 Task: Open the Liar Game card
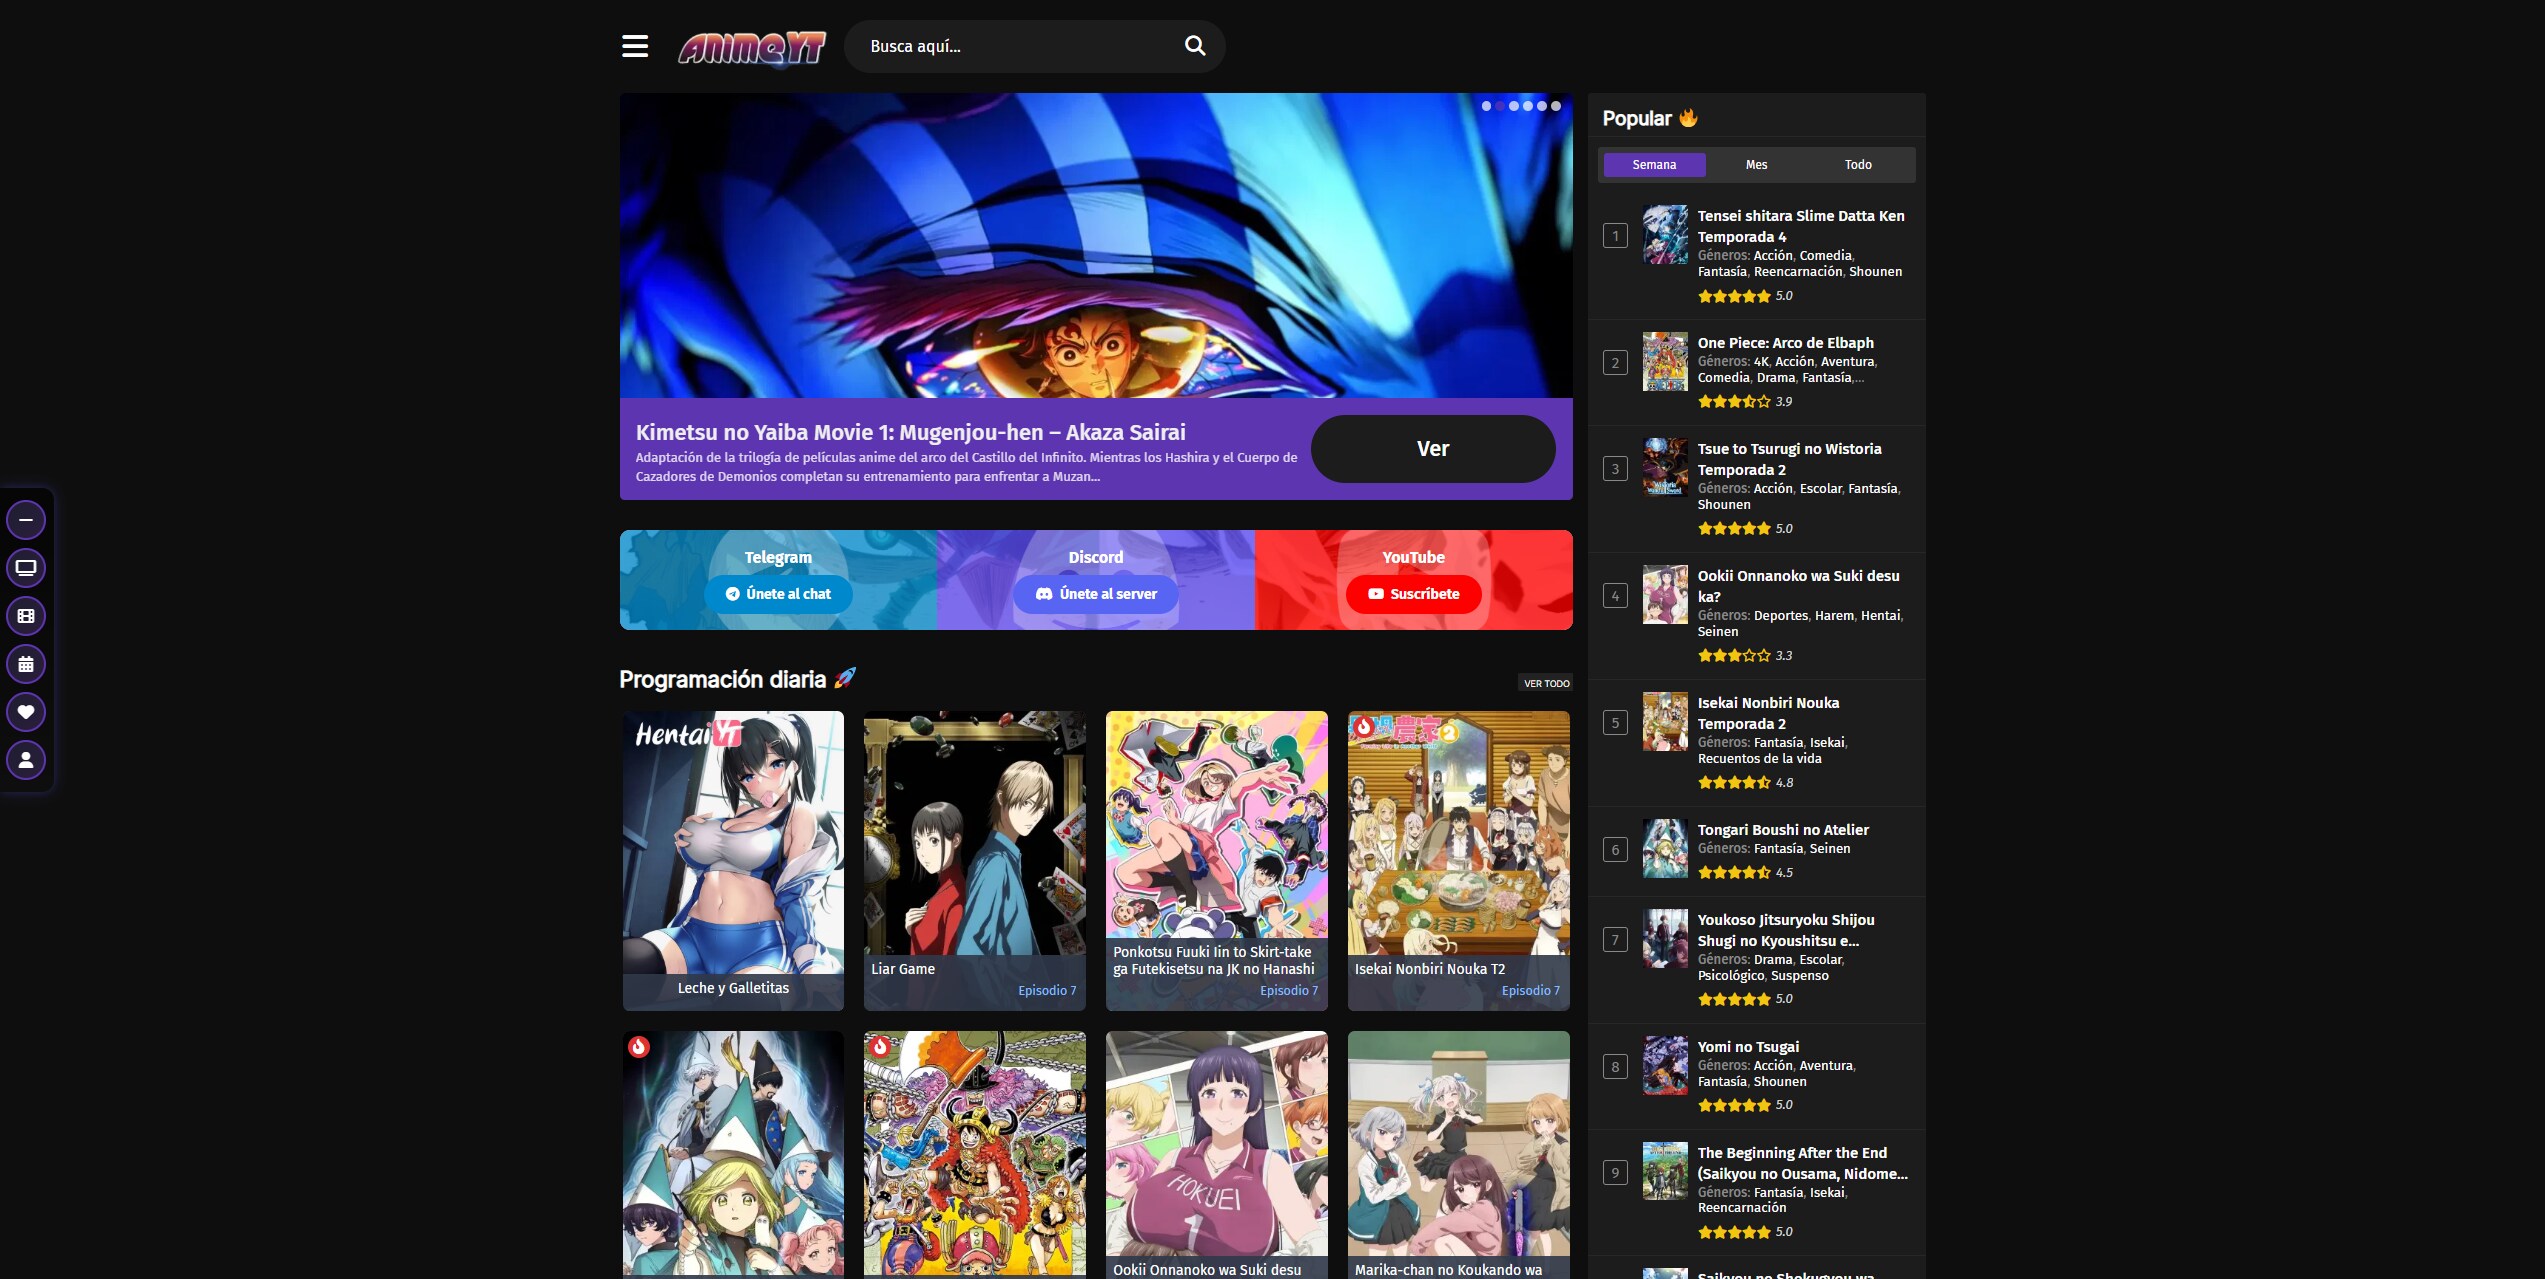[x=975, y=860]
